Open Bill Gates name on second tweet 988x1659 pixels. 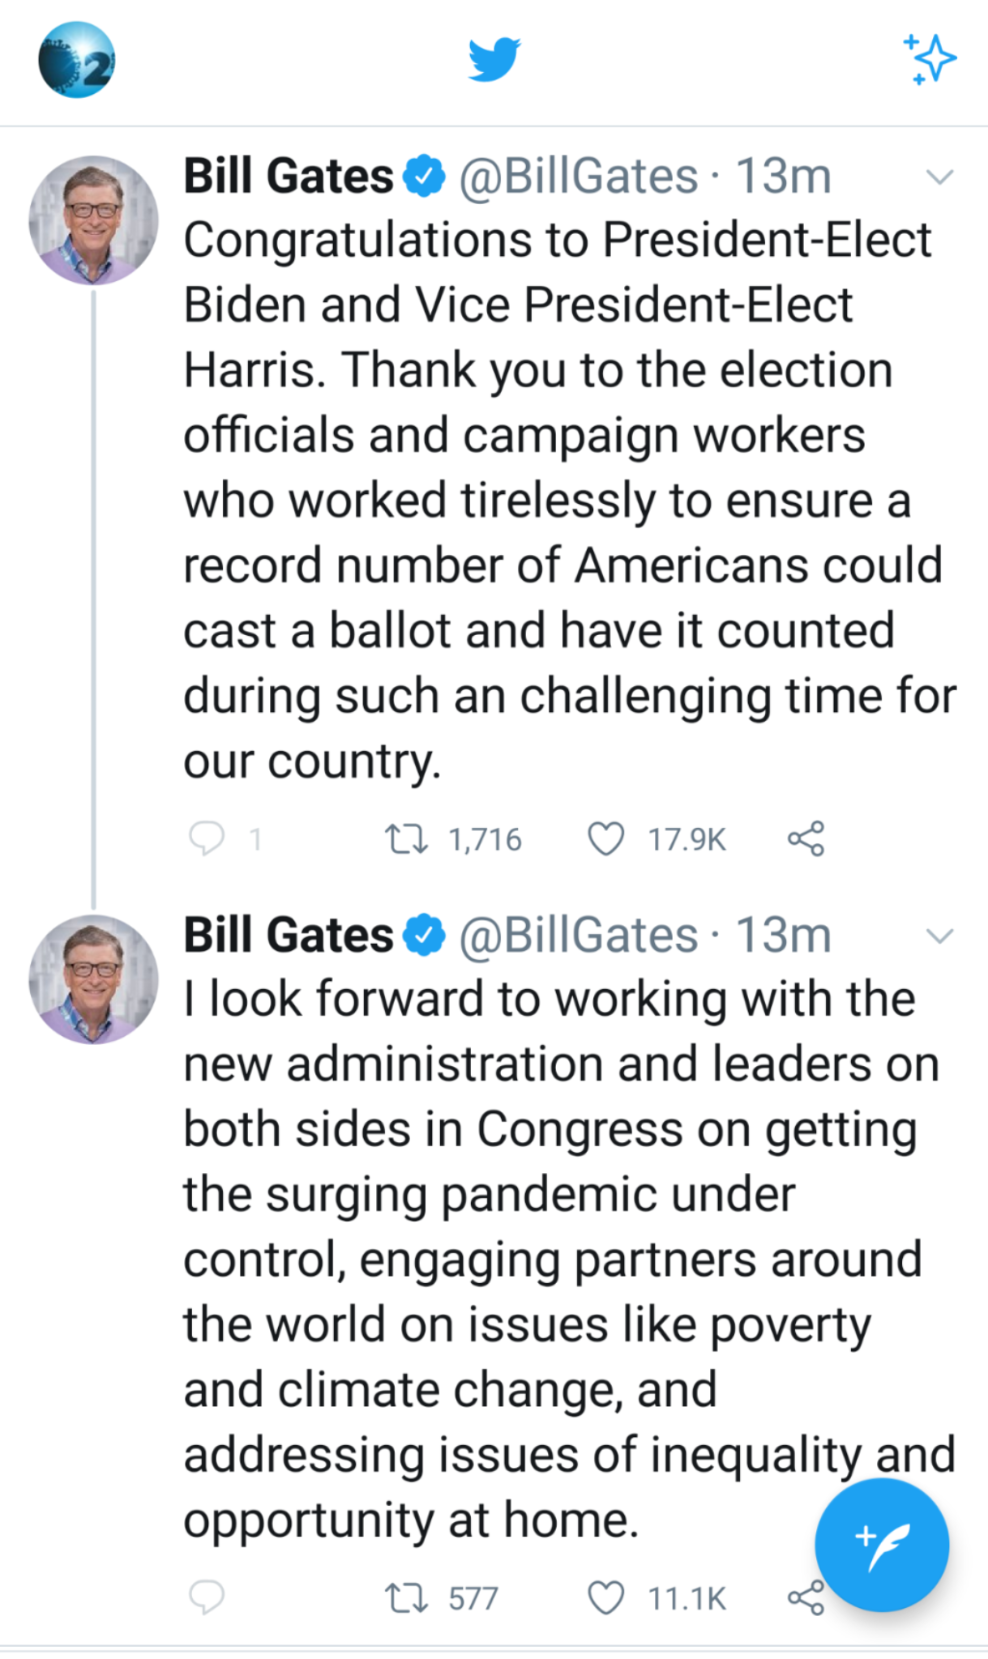click(288, 936)
